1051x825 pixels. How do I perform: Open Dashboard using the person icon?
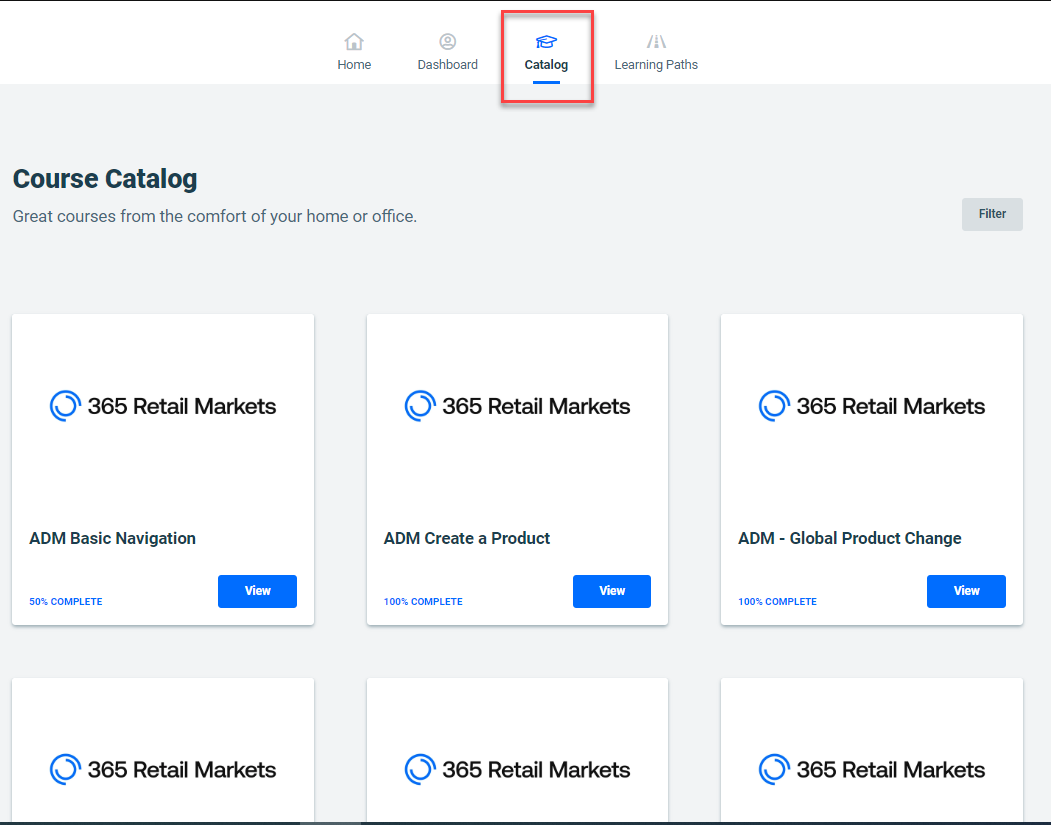(448, 42)
